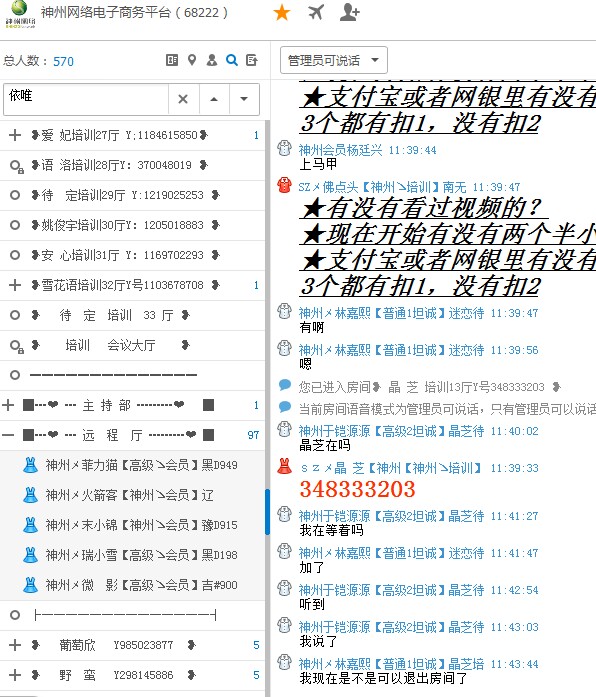Click the blue search magnifier icon
The height and width of the screenshot is (697, 596).
pyautogui.click(x=232, y=60)
